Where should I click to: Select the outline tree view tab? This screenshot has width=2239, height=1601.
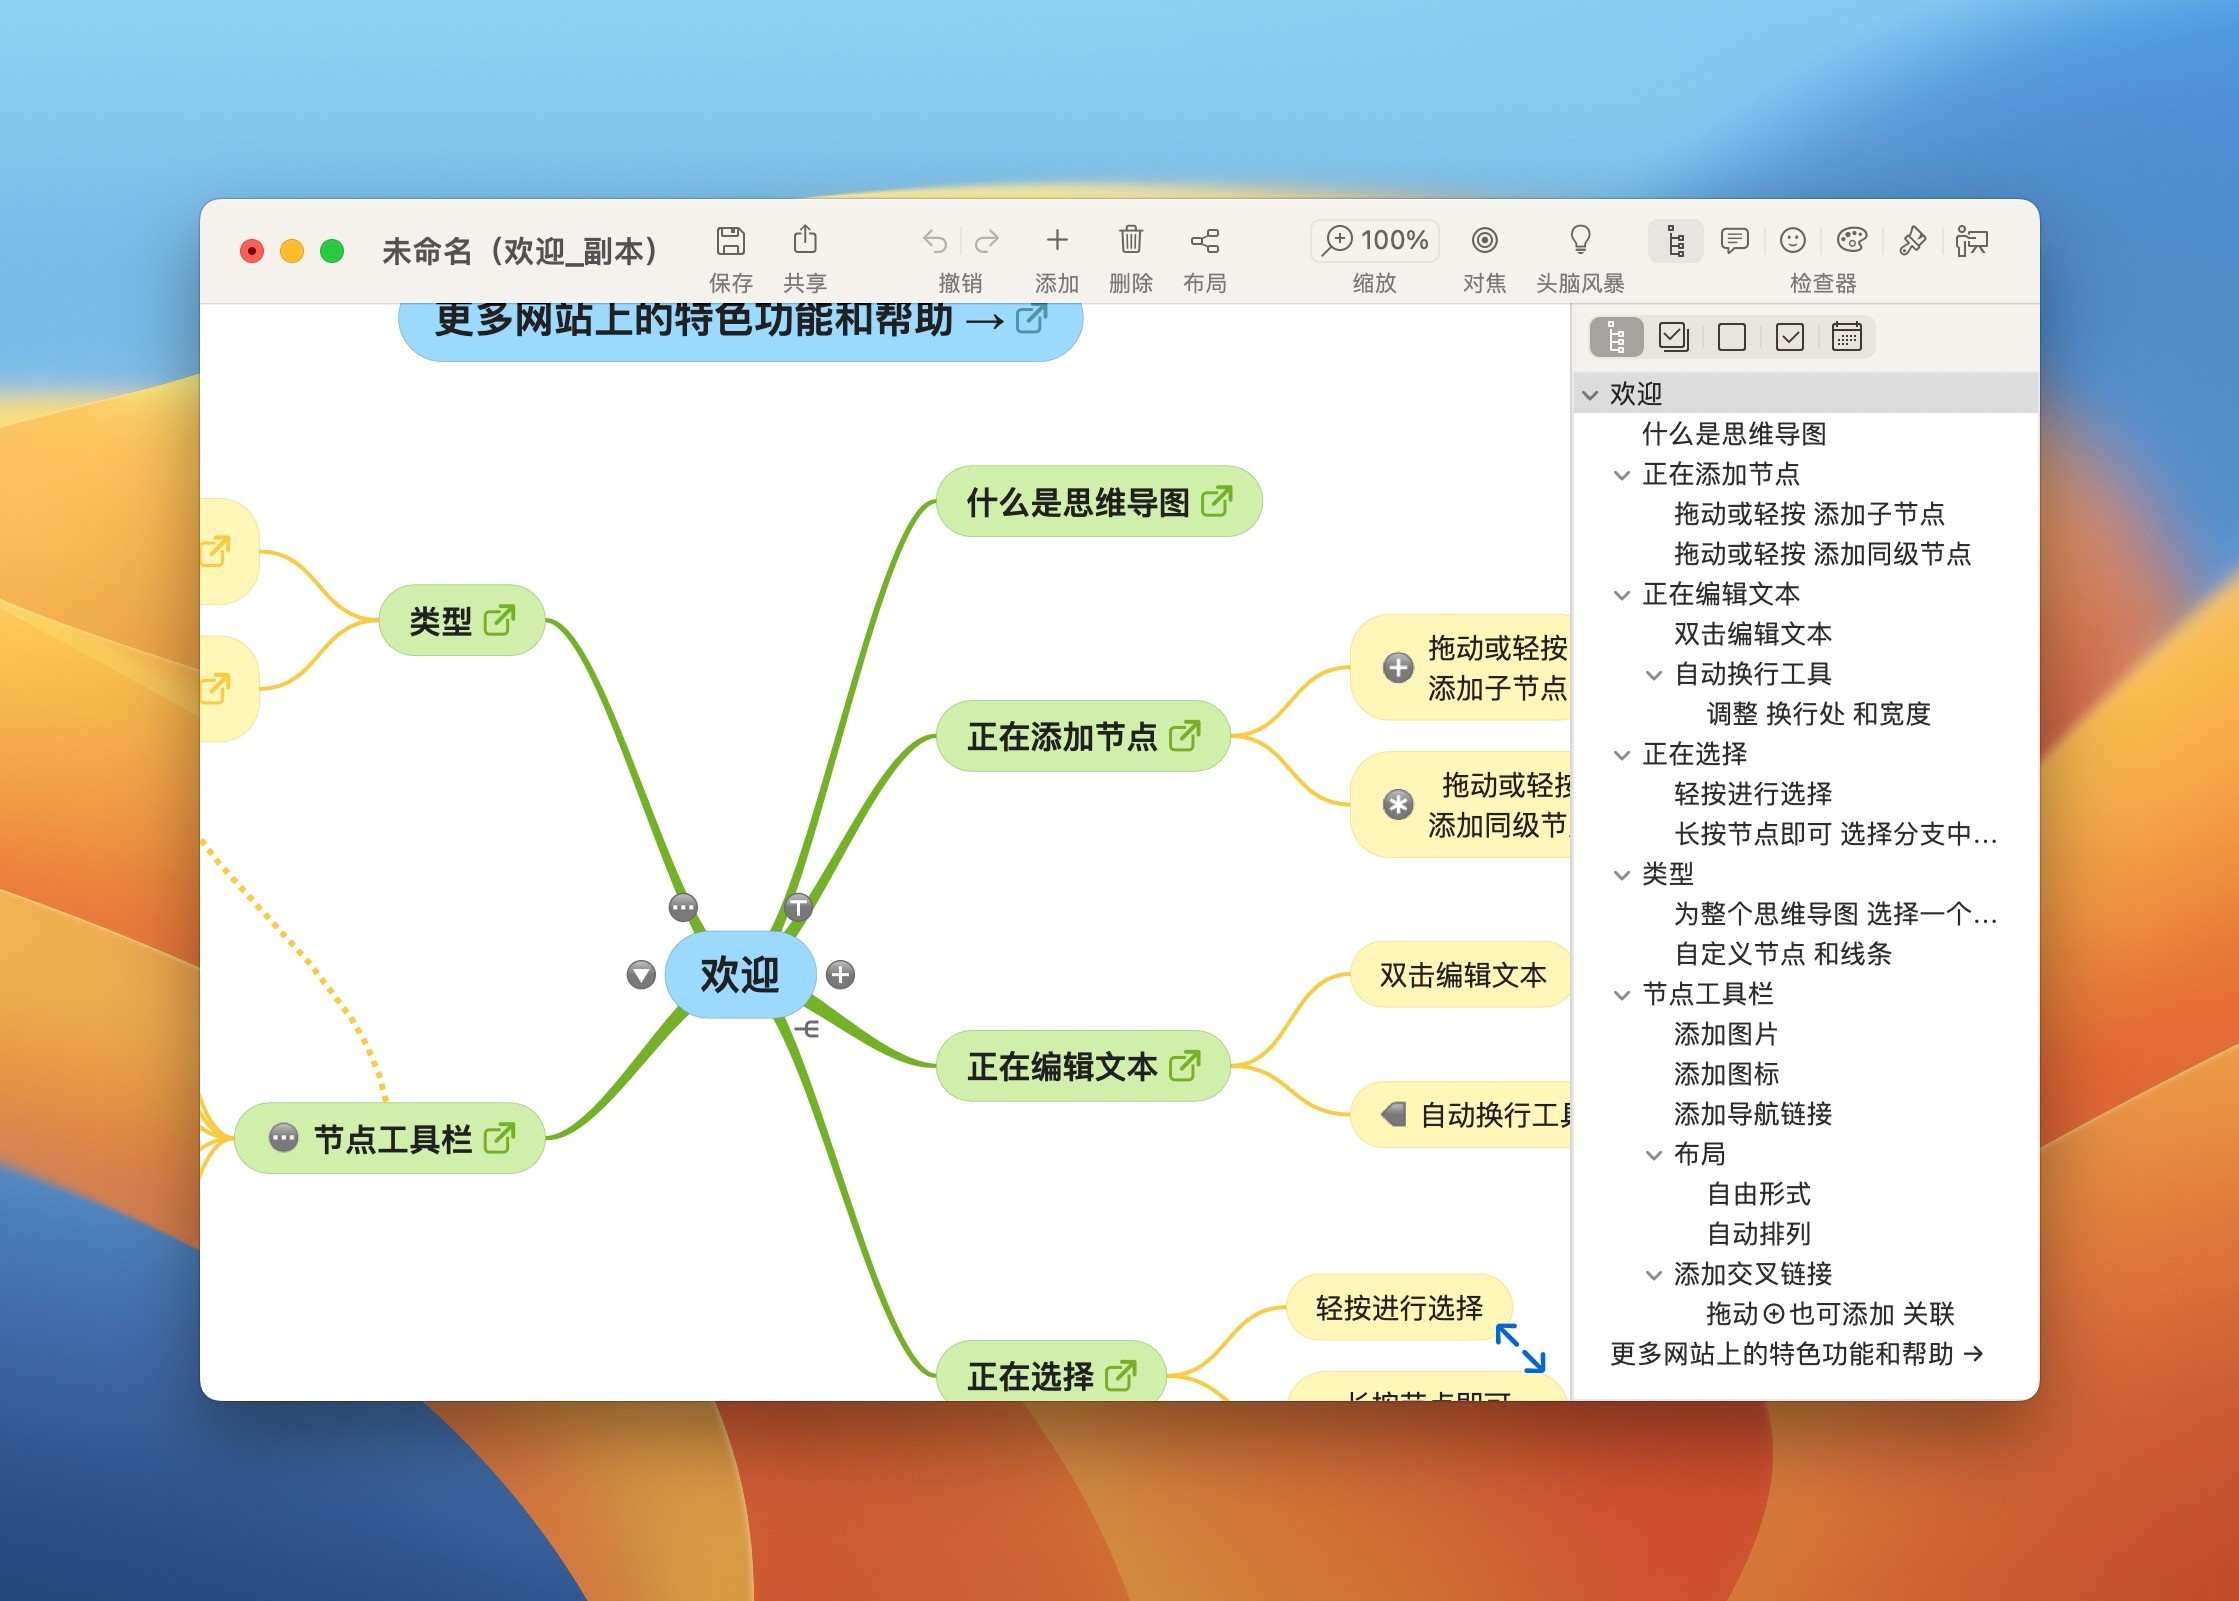pyautogui.click(x=1616, y=337)
